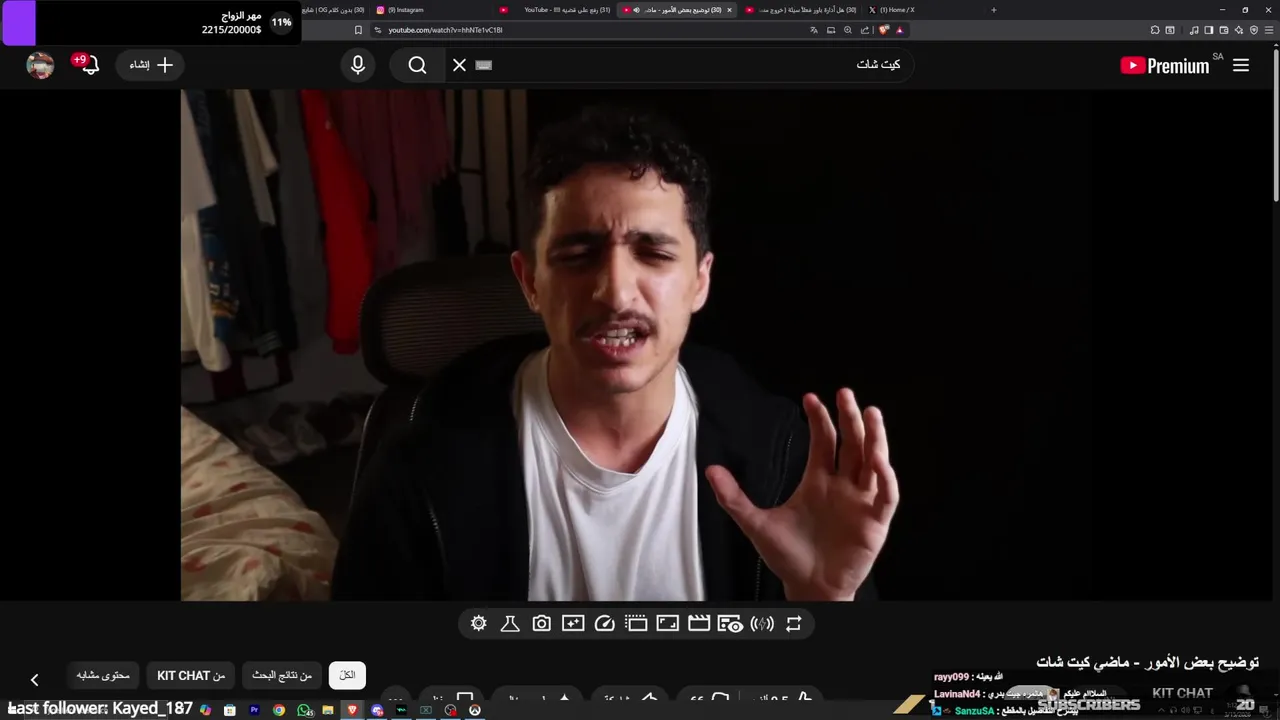This screenshot has width=1280, height=720.
Task: Bookmark the page with the address bar icon
Action: [x=358, y=30]
